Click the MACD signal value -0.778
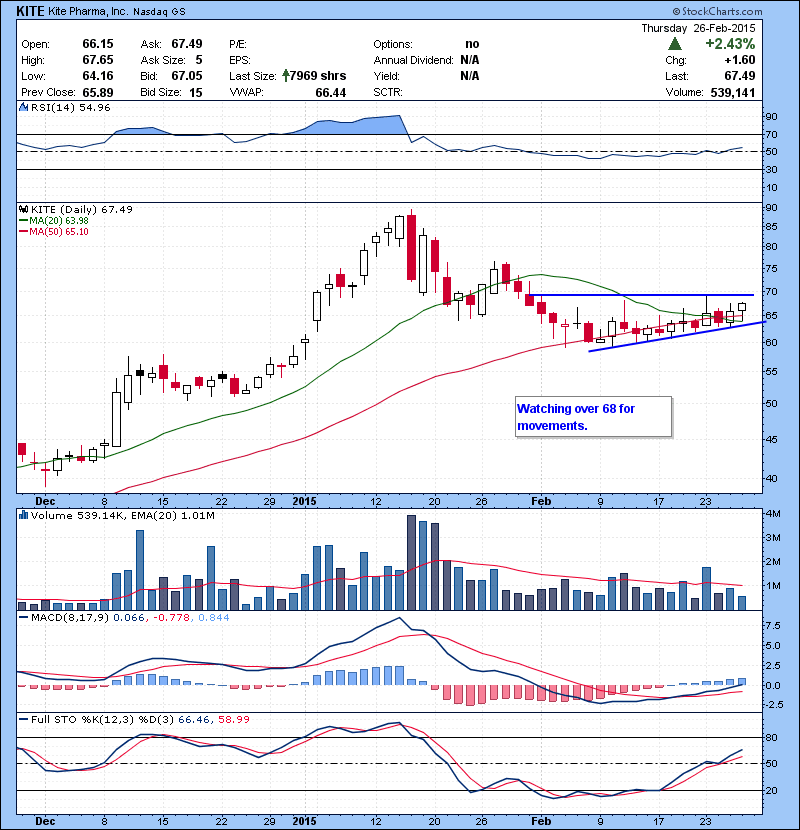The height and width of the screenshot is (830, 800). tap(173, 617)
